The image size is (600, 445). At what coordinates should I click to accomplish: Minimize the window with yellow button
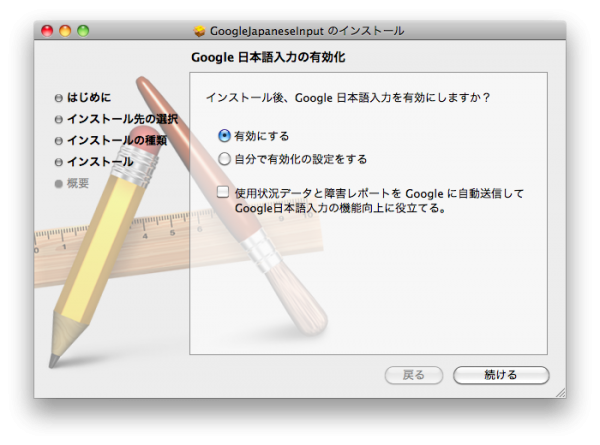(65, 31)
